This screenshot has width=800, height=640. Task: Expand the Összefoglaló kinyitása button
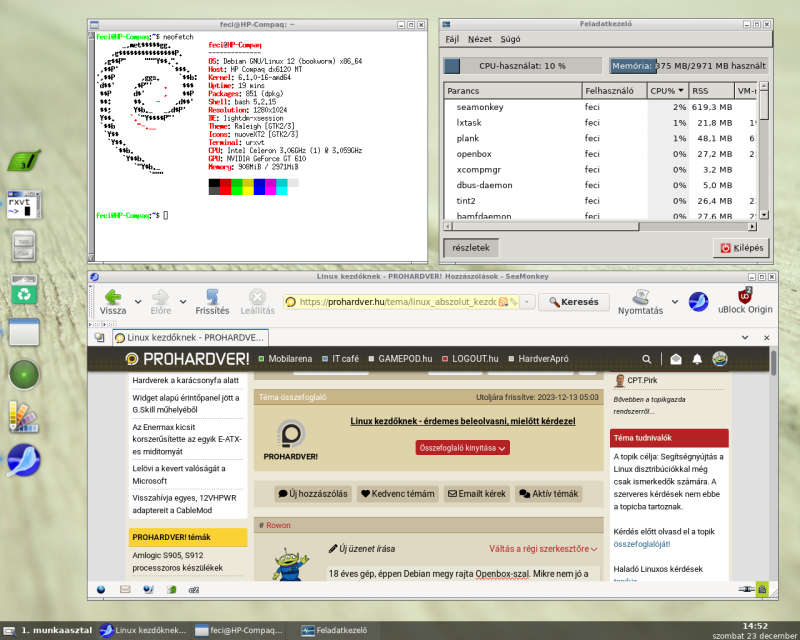pos(462,448)
